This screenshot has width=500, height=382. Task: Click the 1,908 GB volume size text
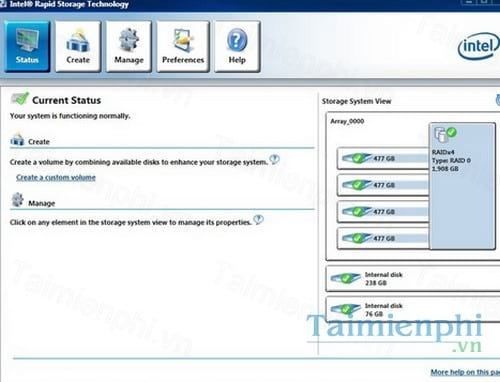445,169
